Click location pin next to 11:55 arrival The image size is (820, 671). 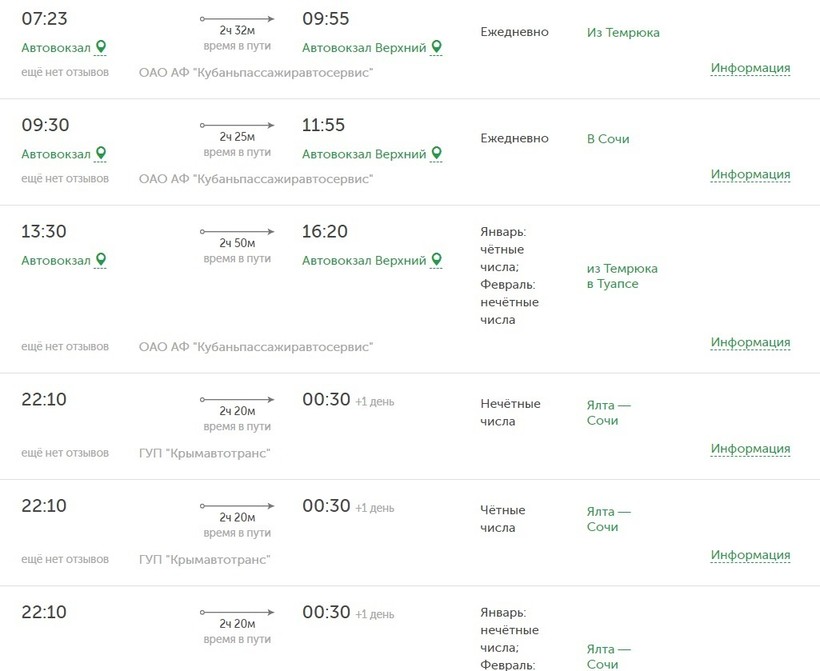(437, 154)
